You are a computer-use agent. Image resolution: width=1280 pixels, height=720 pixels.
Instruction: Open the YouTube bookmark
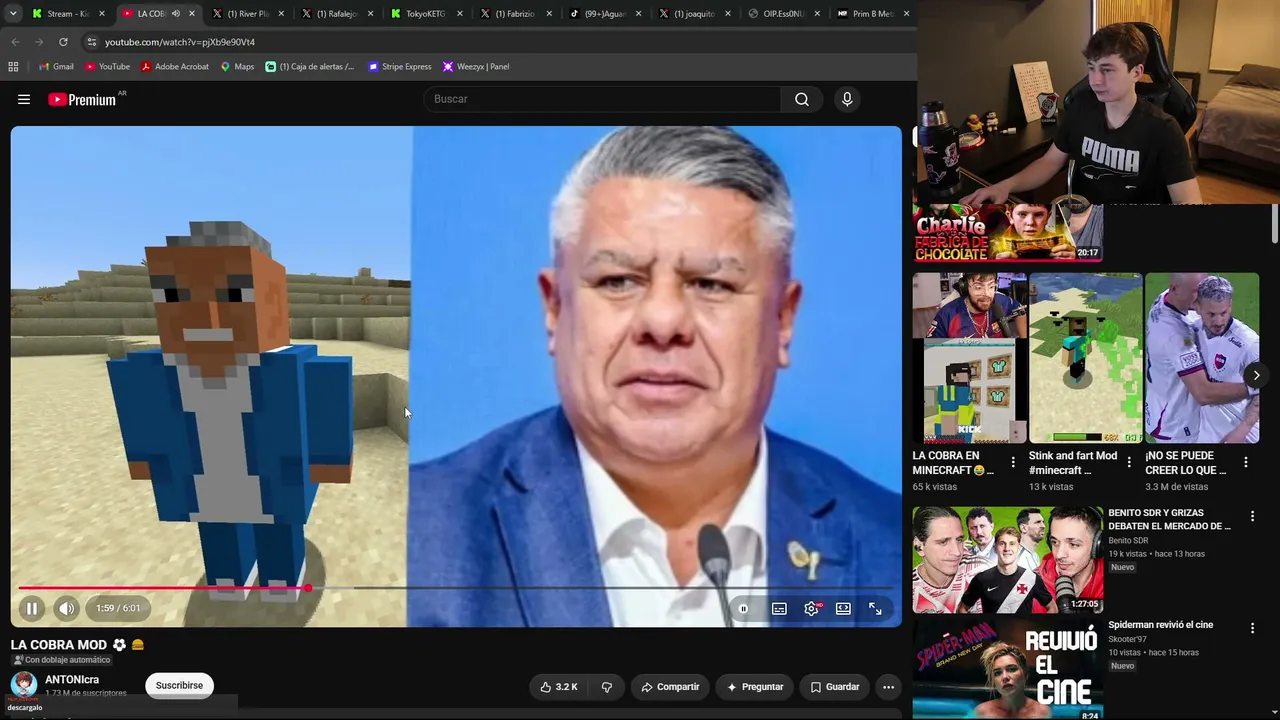click(x=107, y=67)
